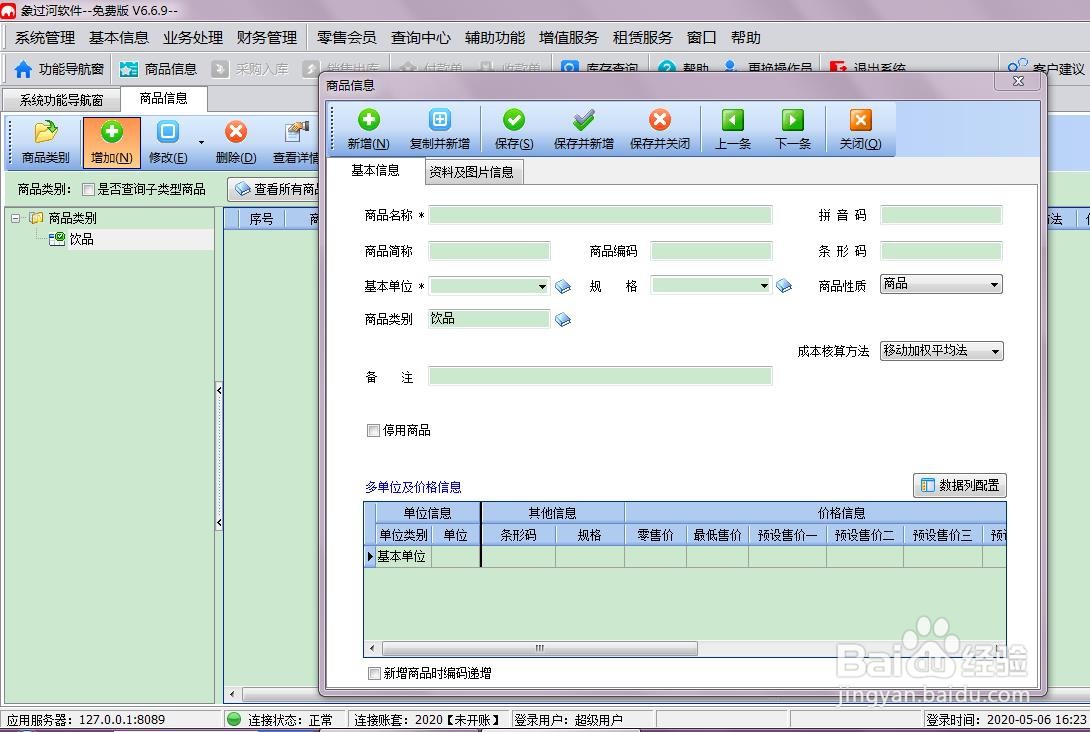Open the 增值服务 menu

(568, 38)
